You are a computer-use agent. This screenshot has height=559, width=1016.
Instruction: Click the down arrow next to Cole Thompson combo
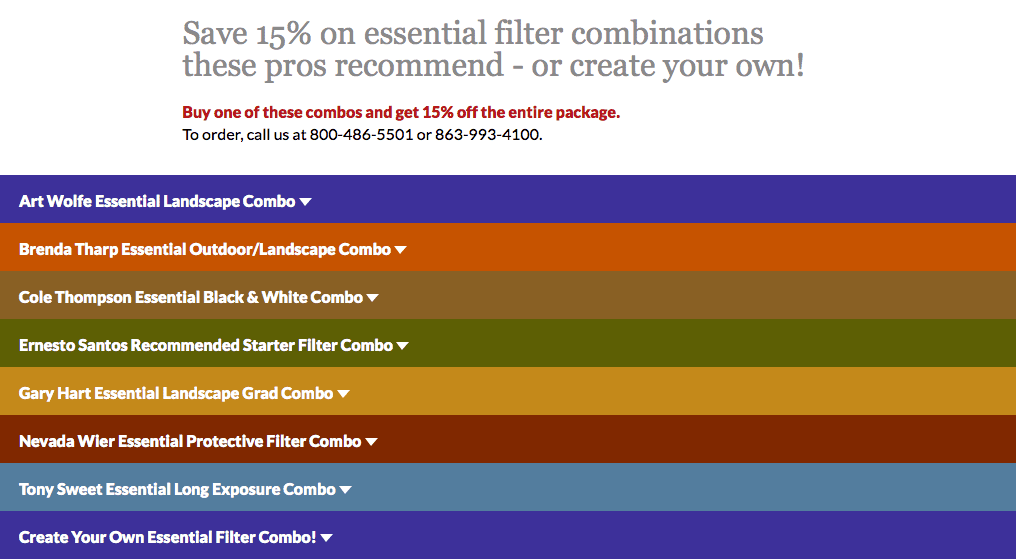pyautogui.click(x=373, y=297)
